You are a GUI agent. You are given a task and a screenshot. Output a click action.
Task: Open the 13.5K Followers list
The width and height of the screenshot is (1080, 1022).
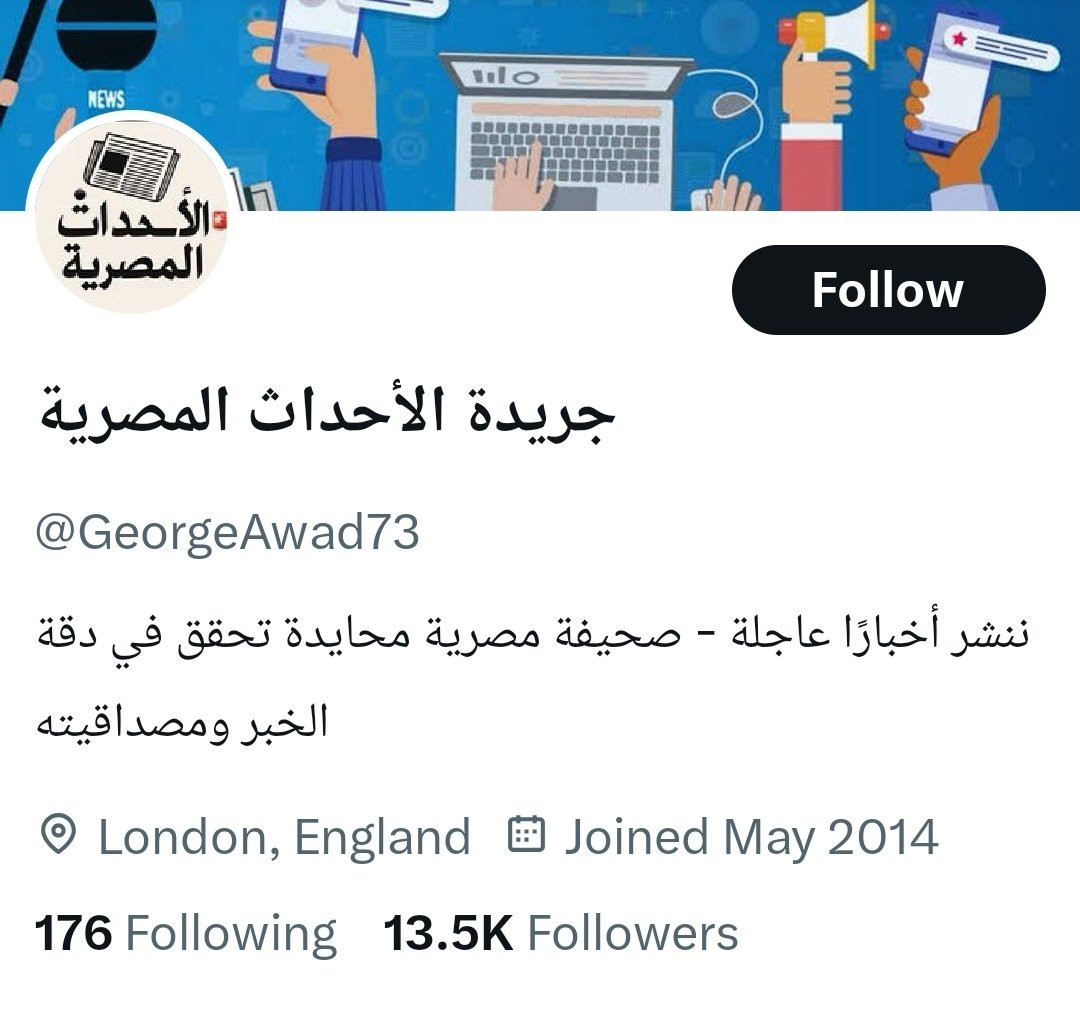point(560,933)
